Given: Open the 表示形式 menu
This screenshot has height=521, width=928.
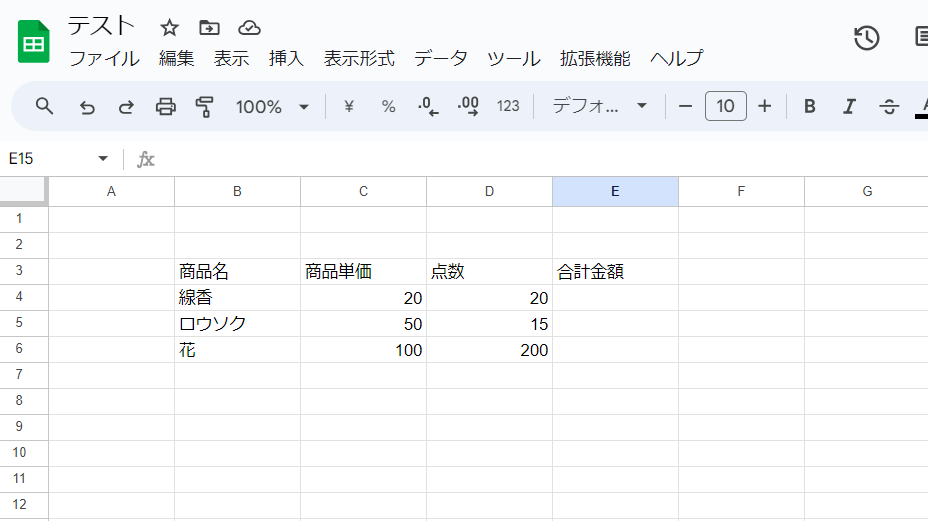Looking at the screenshot, I should coord(359,58).
